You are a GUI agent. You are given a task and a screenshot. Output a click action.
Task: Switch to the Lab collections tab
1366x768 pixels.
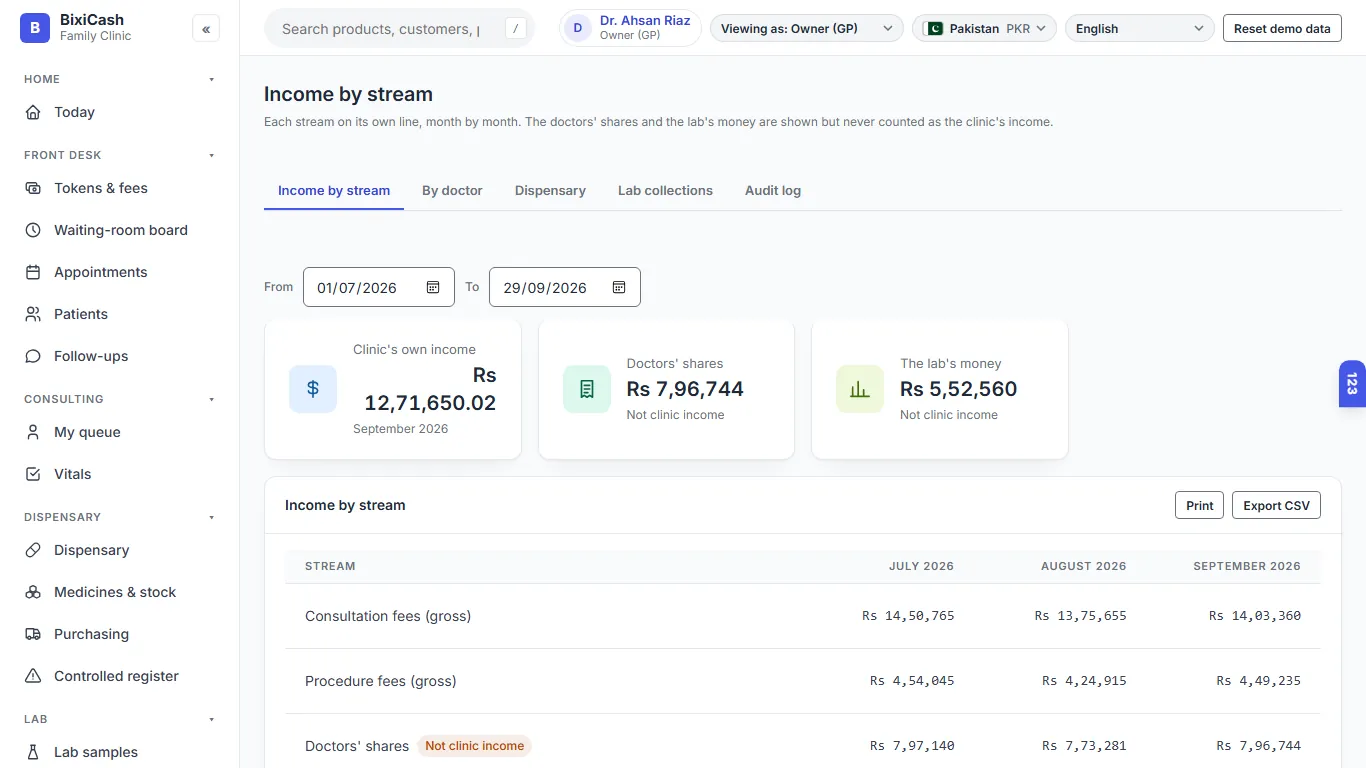point(665,190)
